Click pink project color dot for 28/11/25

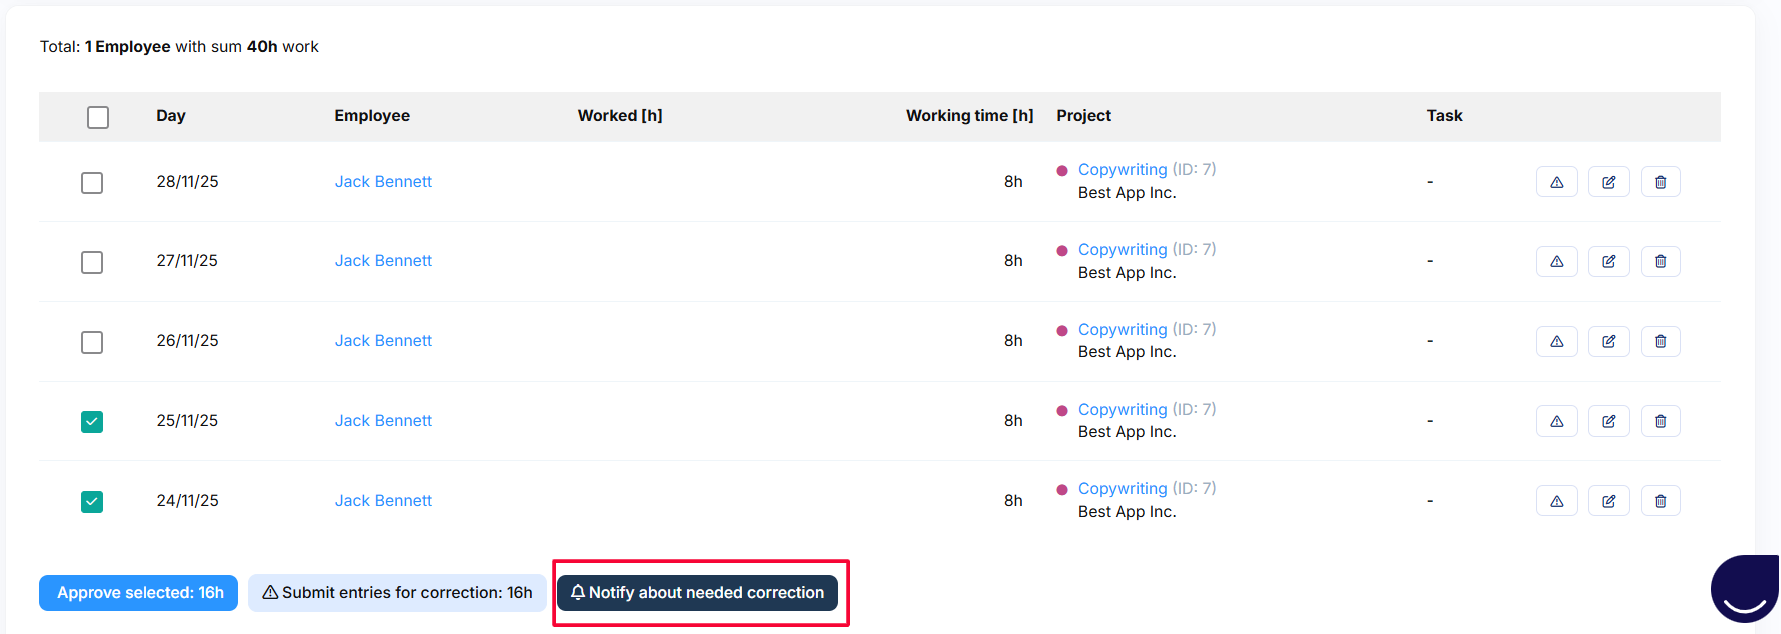(1062, 171)
